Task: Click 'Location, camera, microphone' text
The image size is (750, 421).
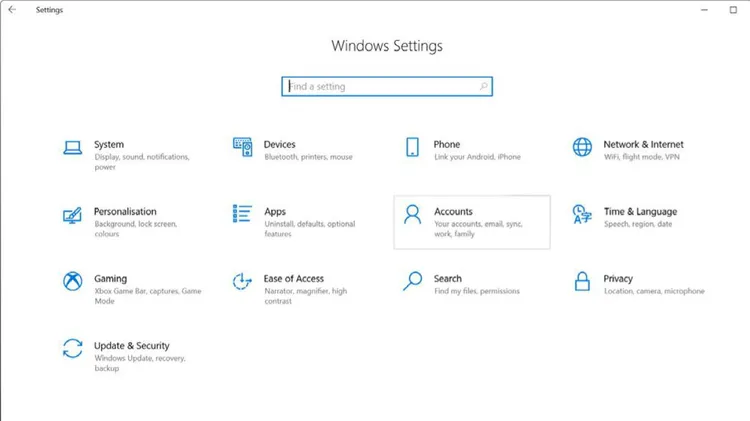Action: (x=654, y=291)
